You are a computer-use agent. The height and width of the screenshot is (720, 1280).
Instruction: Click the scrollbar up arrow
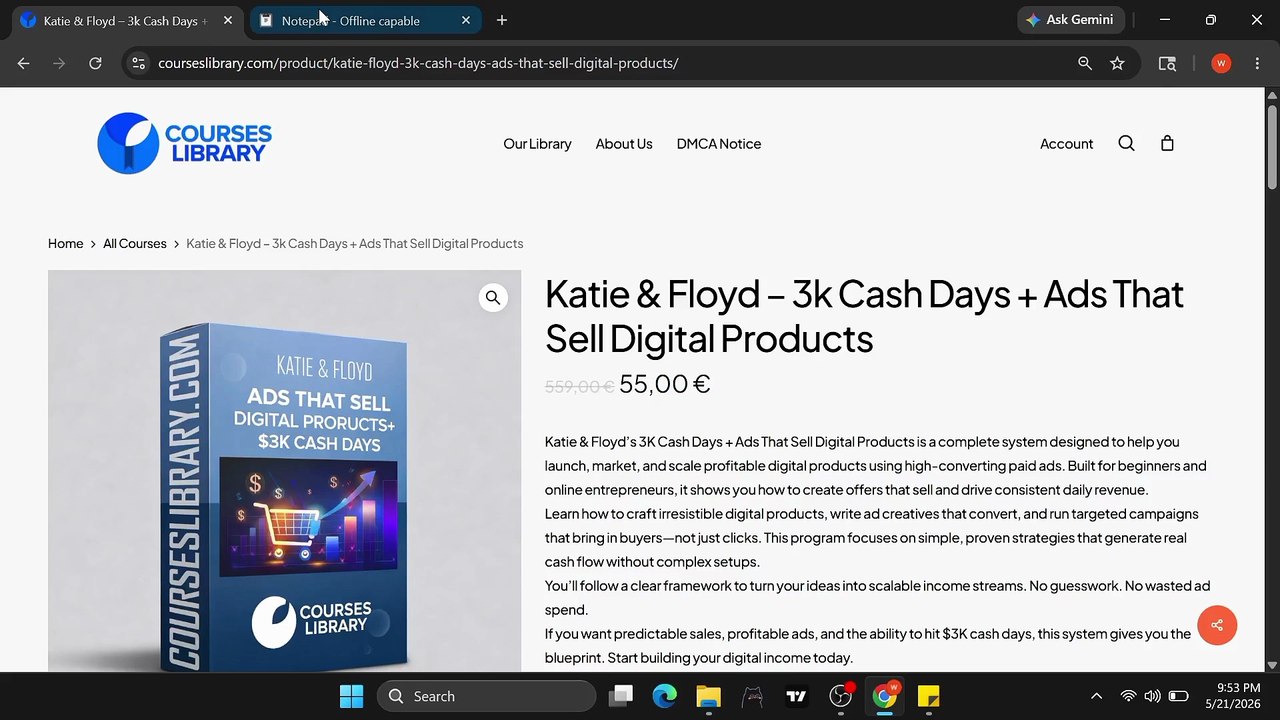pos(1272,95)
